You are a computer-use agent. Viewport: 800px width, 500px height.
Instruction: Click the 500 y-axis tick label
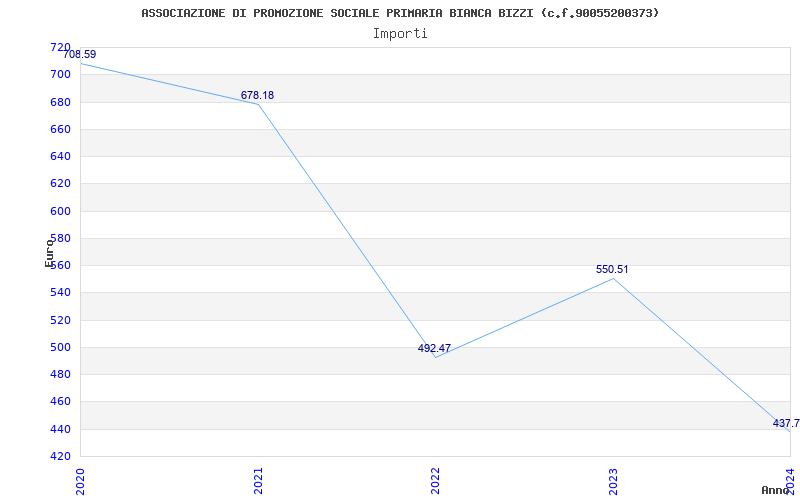[x=61, y=347]
